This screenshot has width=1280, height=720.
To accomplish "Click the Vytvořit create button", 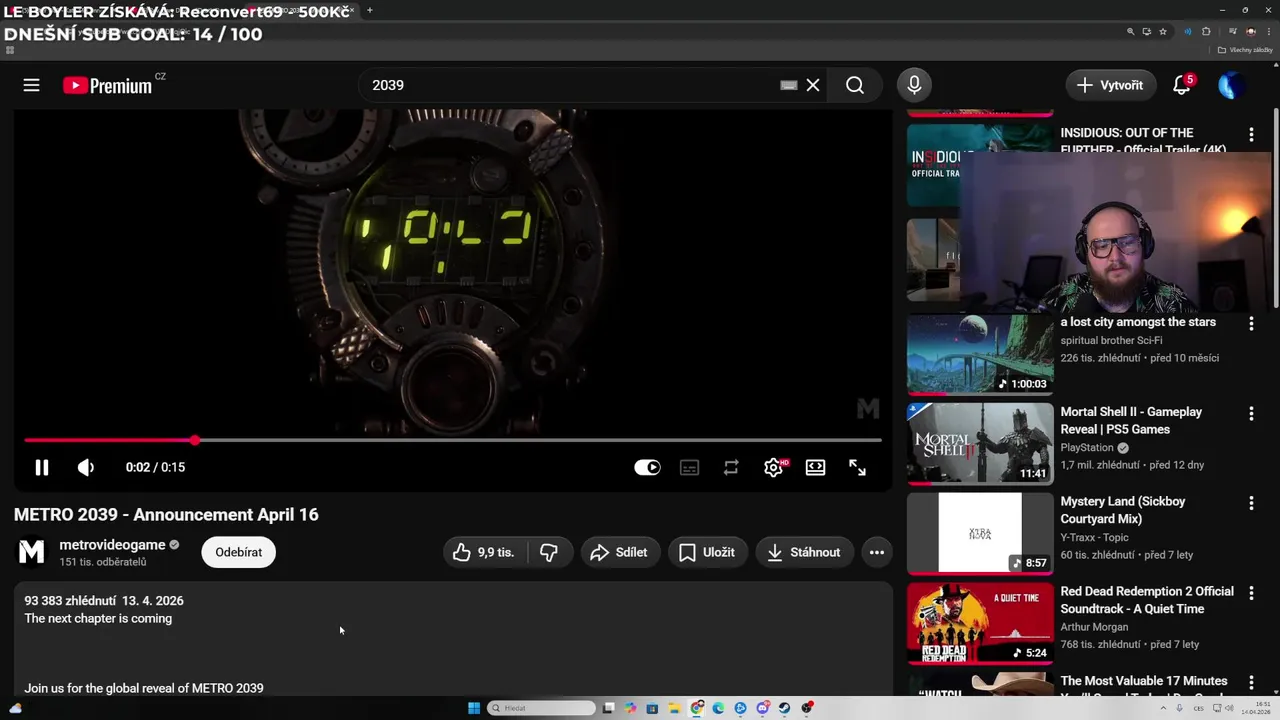I will pyautogui.click(x=1110, y=85).
